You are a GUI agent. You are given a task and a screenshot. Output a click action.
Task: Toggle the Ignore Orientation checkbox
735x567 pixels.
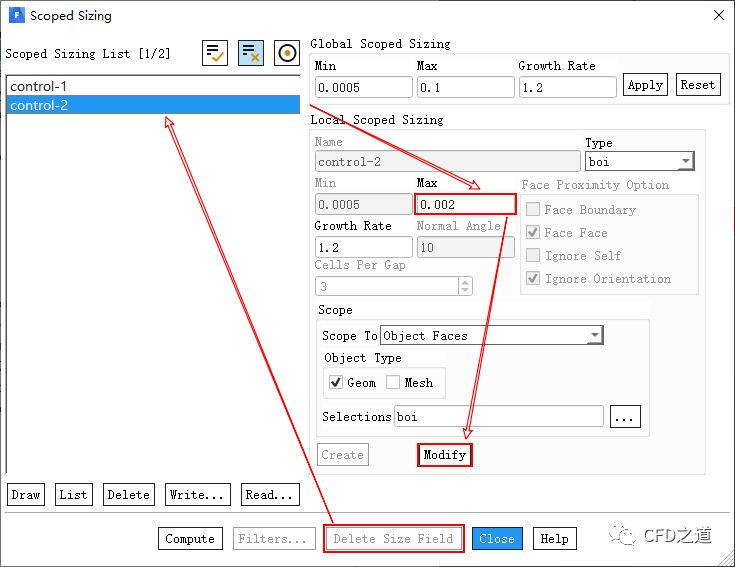coord(532,278)
